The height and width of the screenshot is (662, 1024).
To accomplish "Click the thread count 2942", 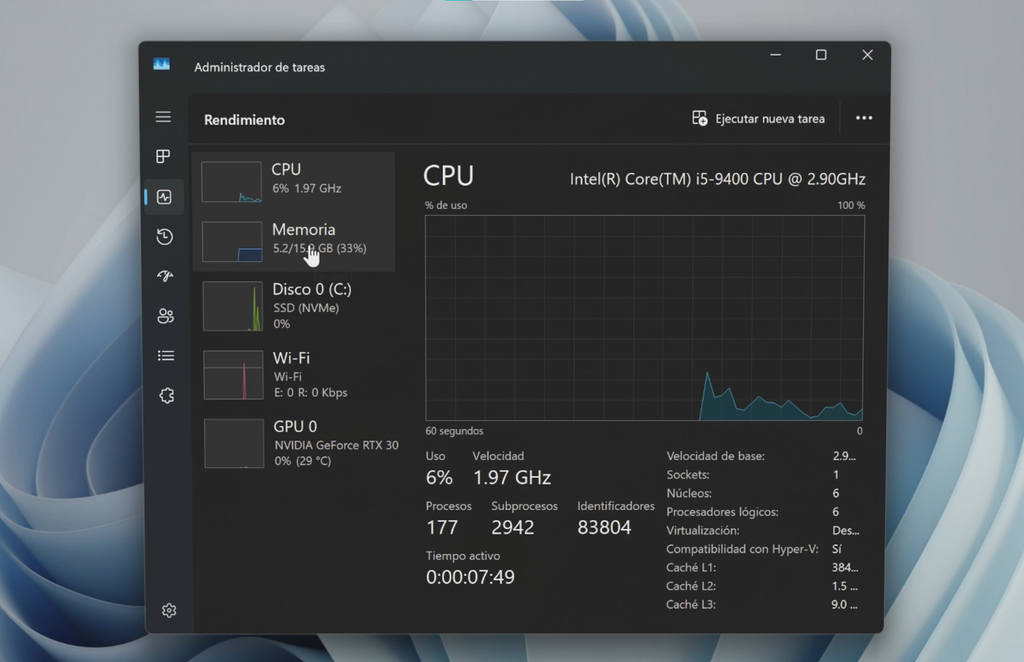I will (513, 528).
